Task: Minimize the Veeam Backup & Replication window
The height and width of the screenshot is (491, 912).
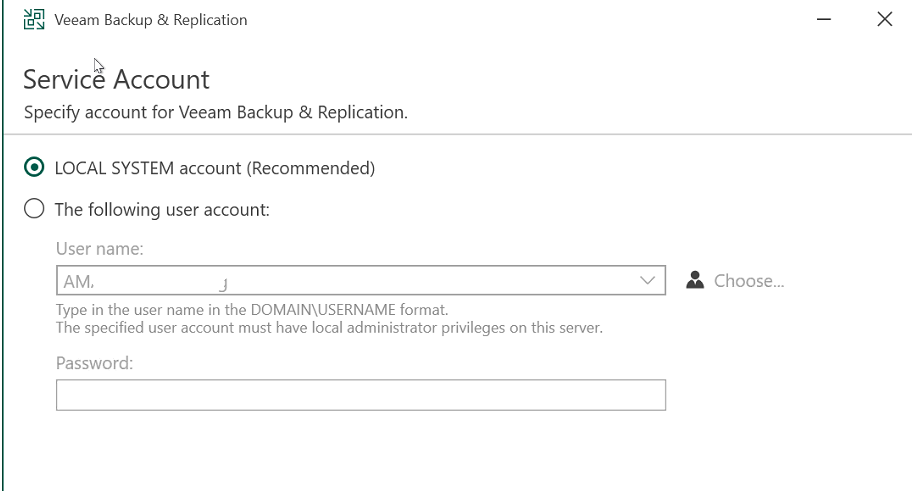Action: pyautogui.click(x=825, y=20)
